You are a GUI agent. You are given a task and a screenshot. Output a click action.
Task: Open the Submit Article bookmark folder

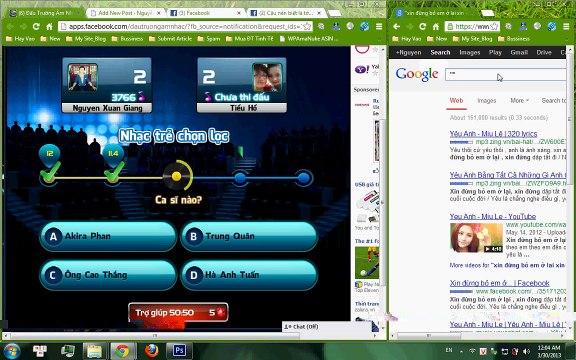170,39
